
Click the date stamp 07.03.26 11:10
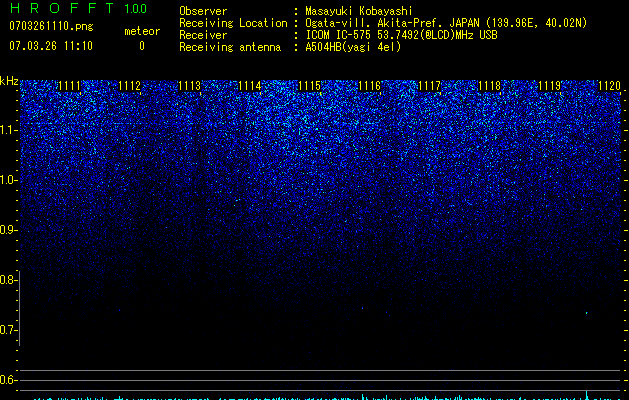tap(51, 46)
